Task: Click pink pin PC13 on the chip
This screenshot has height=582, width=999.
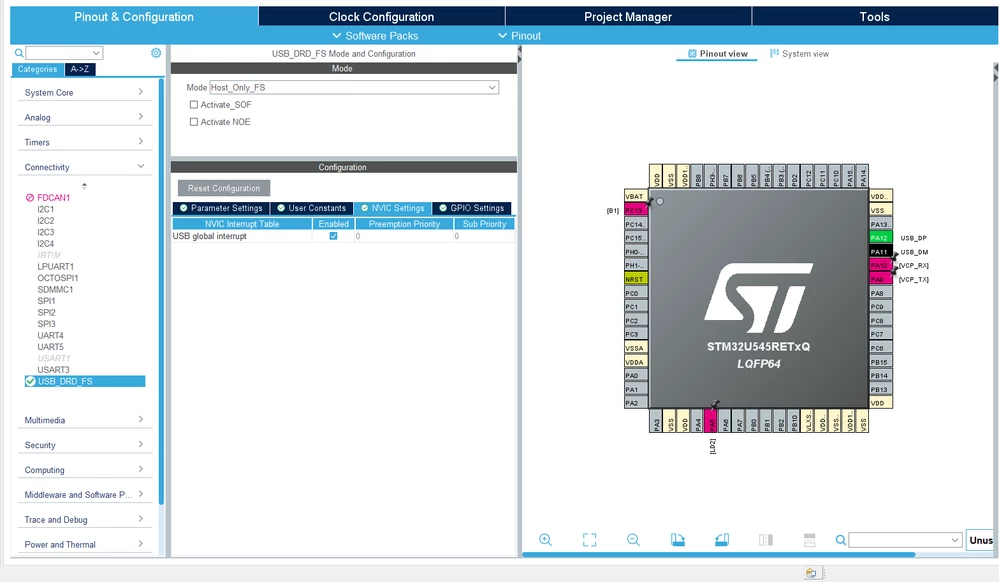Action: tap(636, 210)
